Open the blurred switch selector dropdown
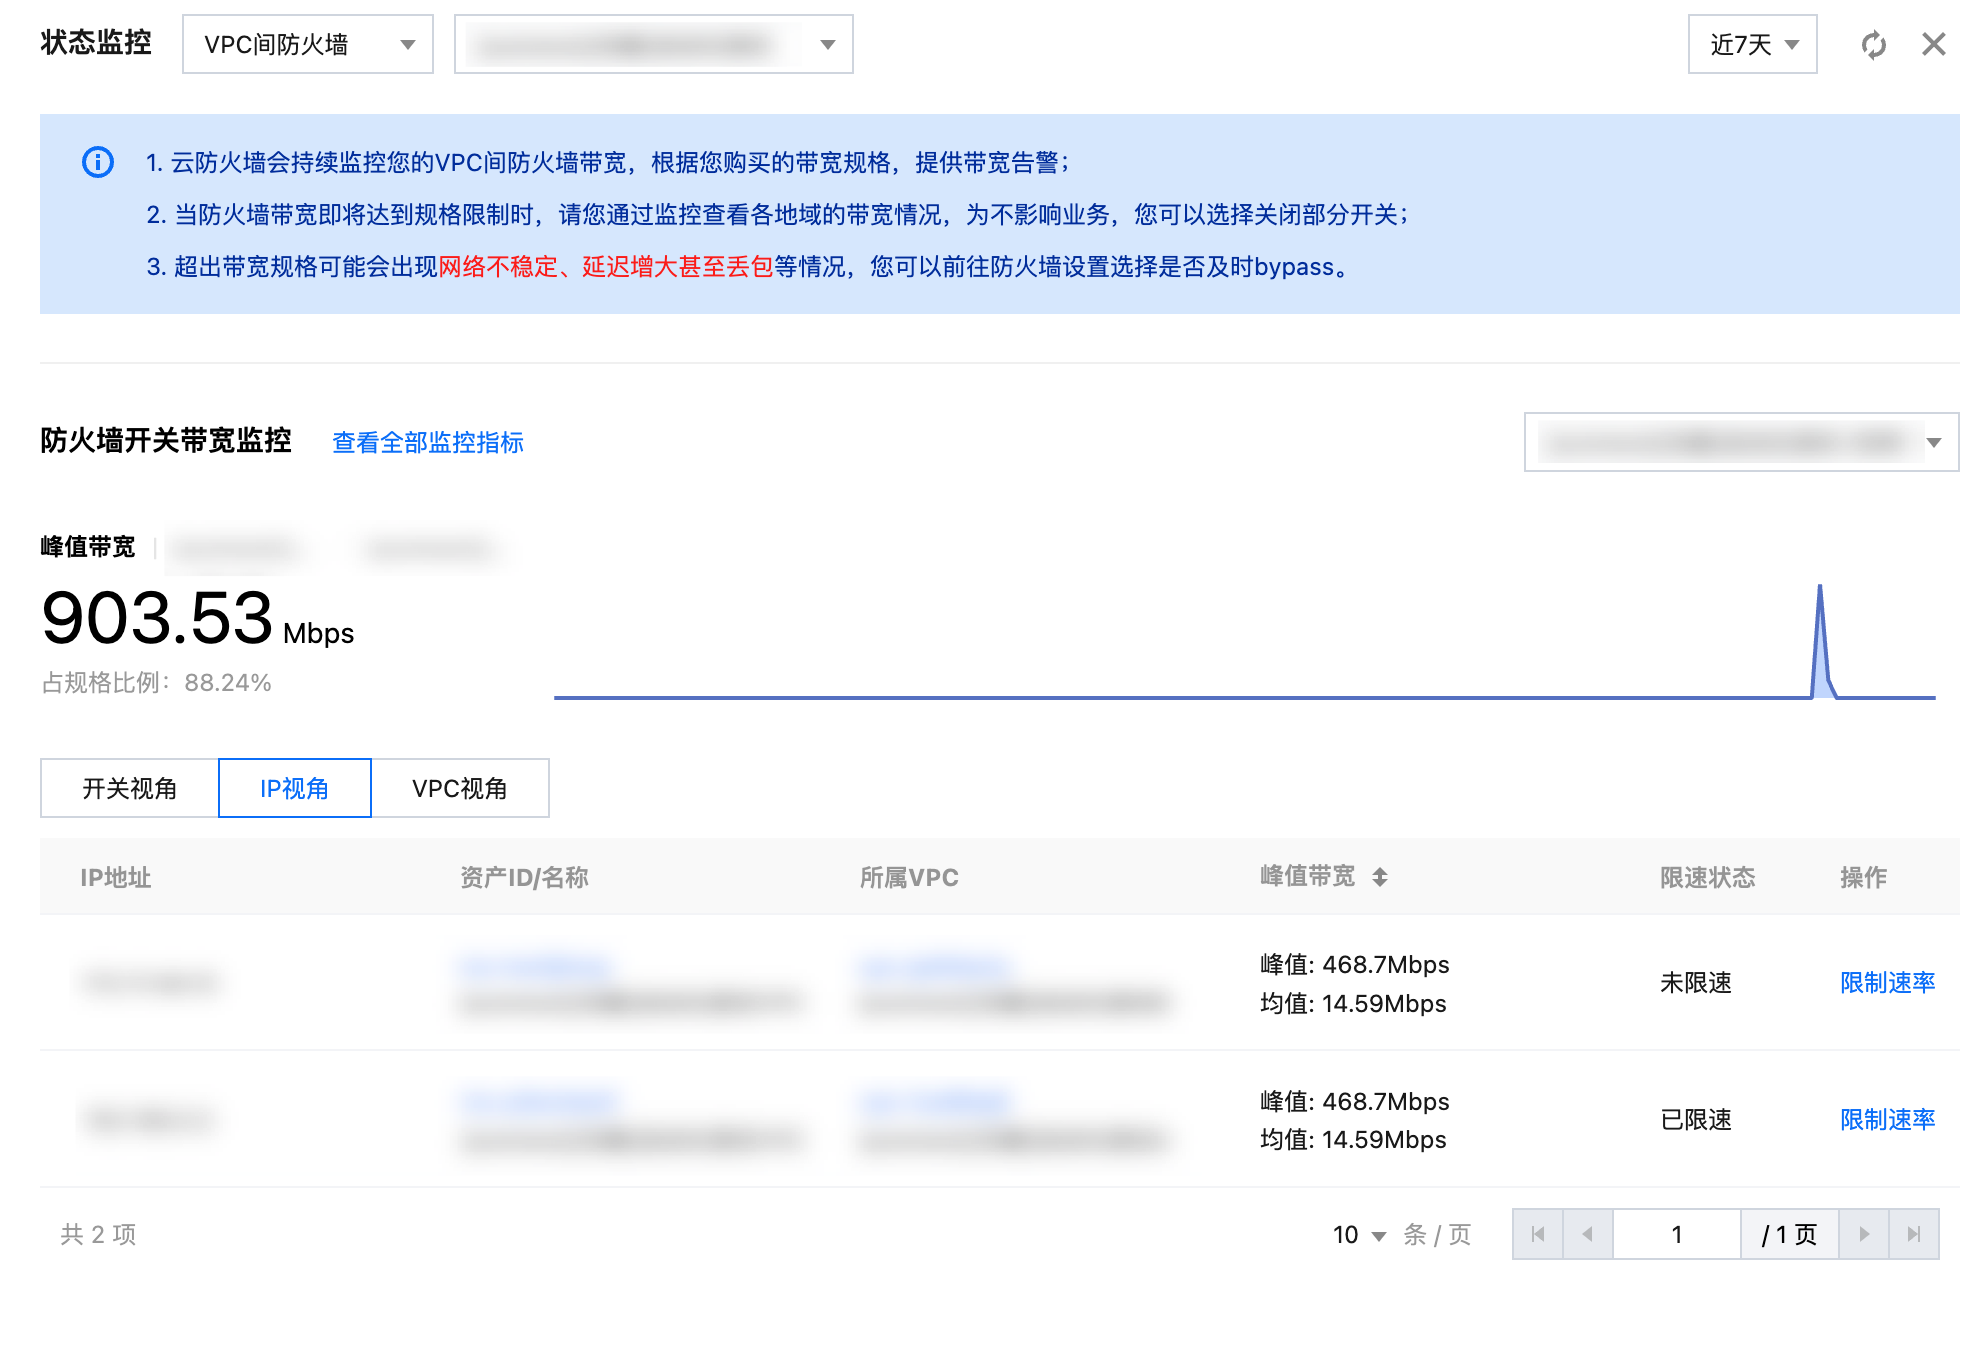This screenshot has height=1370, width=1972. (x=1741, y=442)
